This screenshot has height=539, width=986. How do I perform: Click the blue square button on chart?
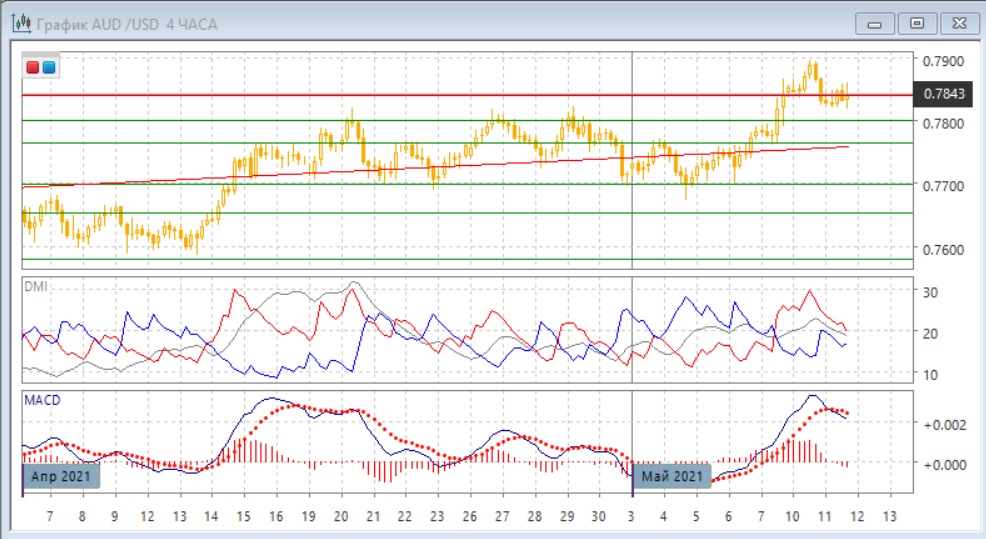tap(48, 67)
